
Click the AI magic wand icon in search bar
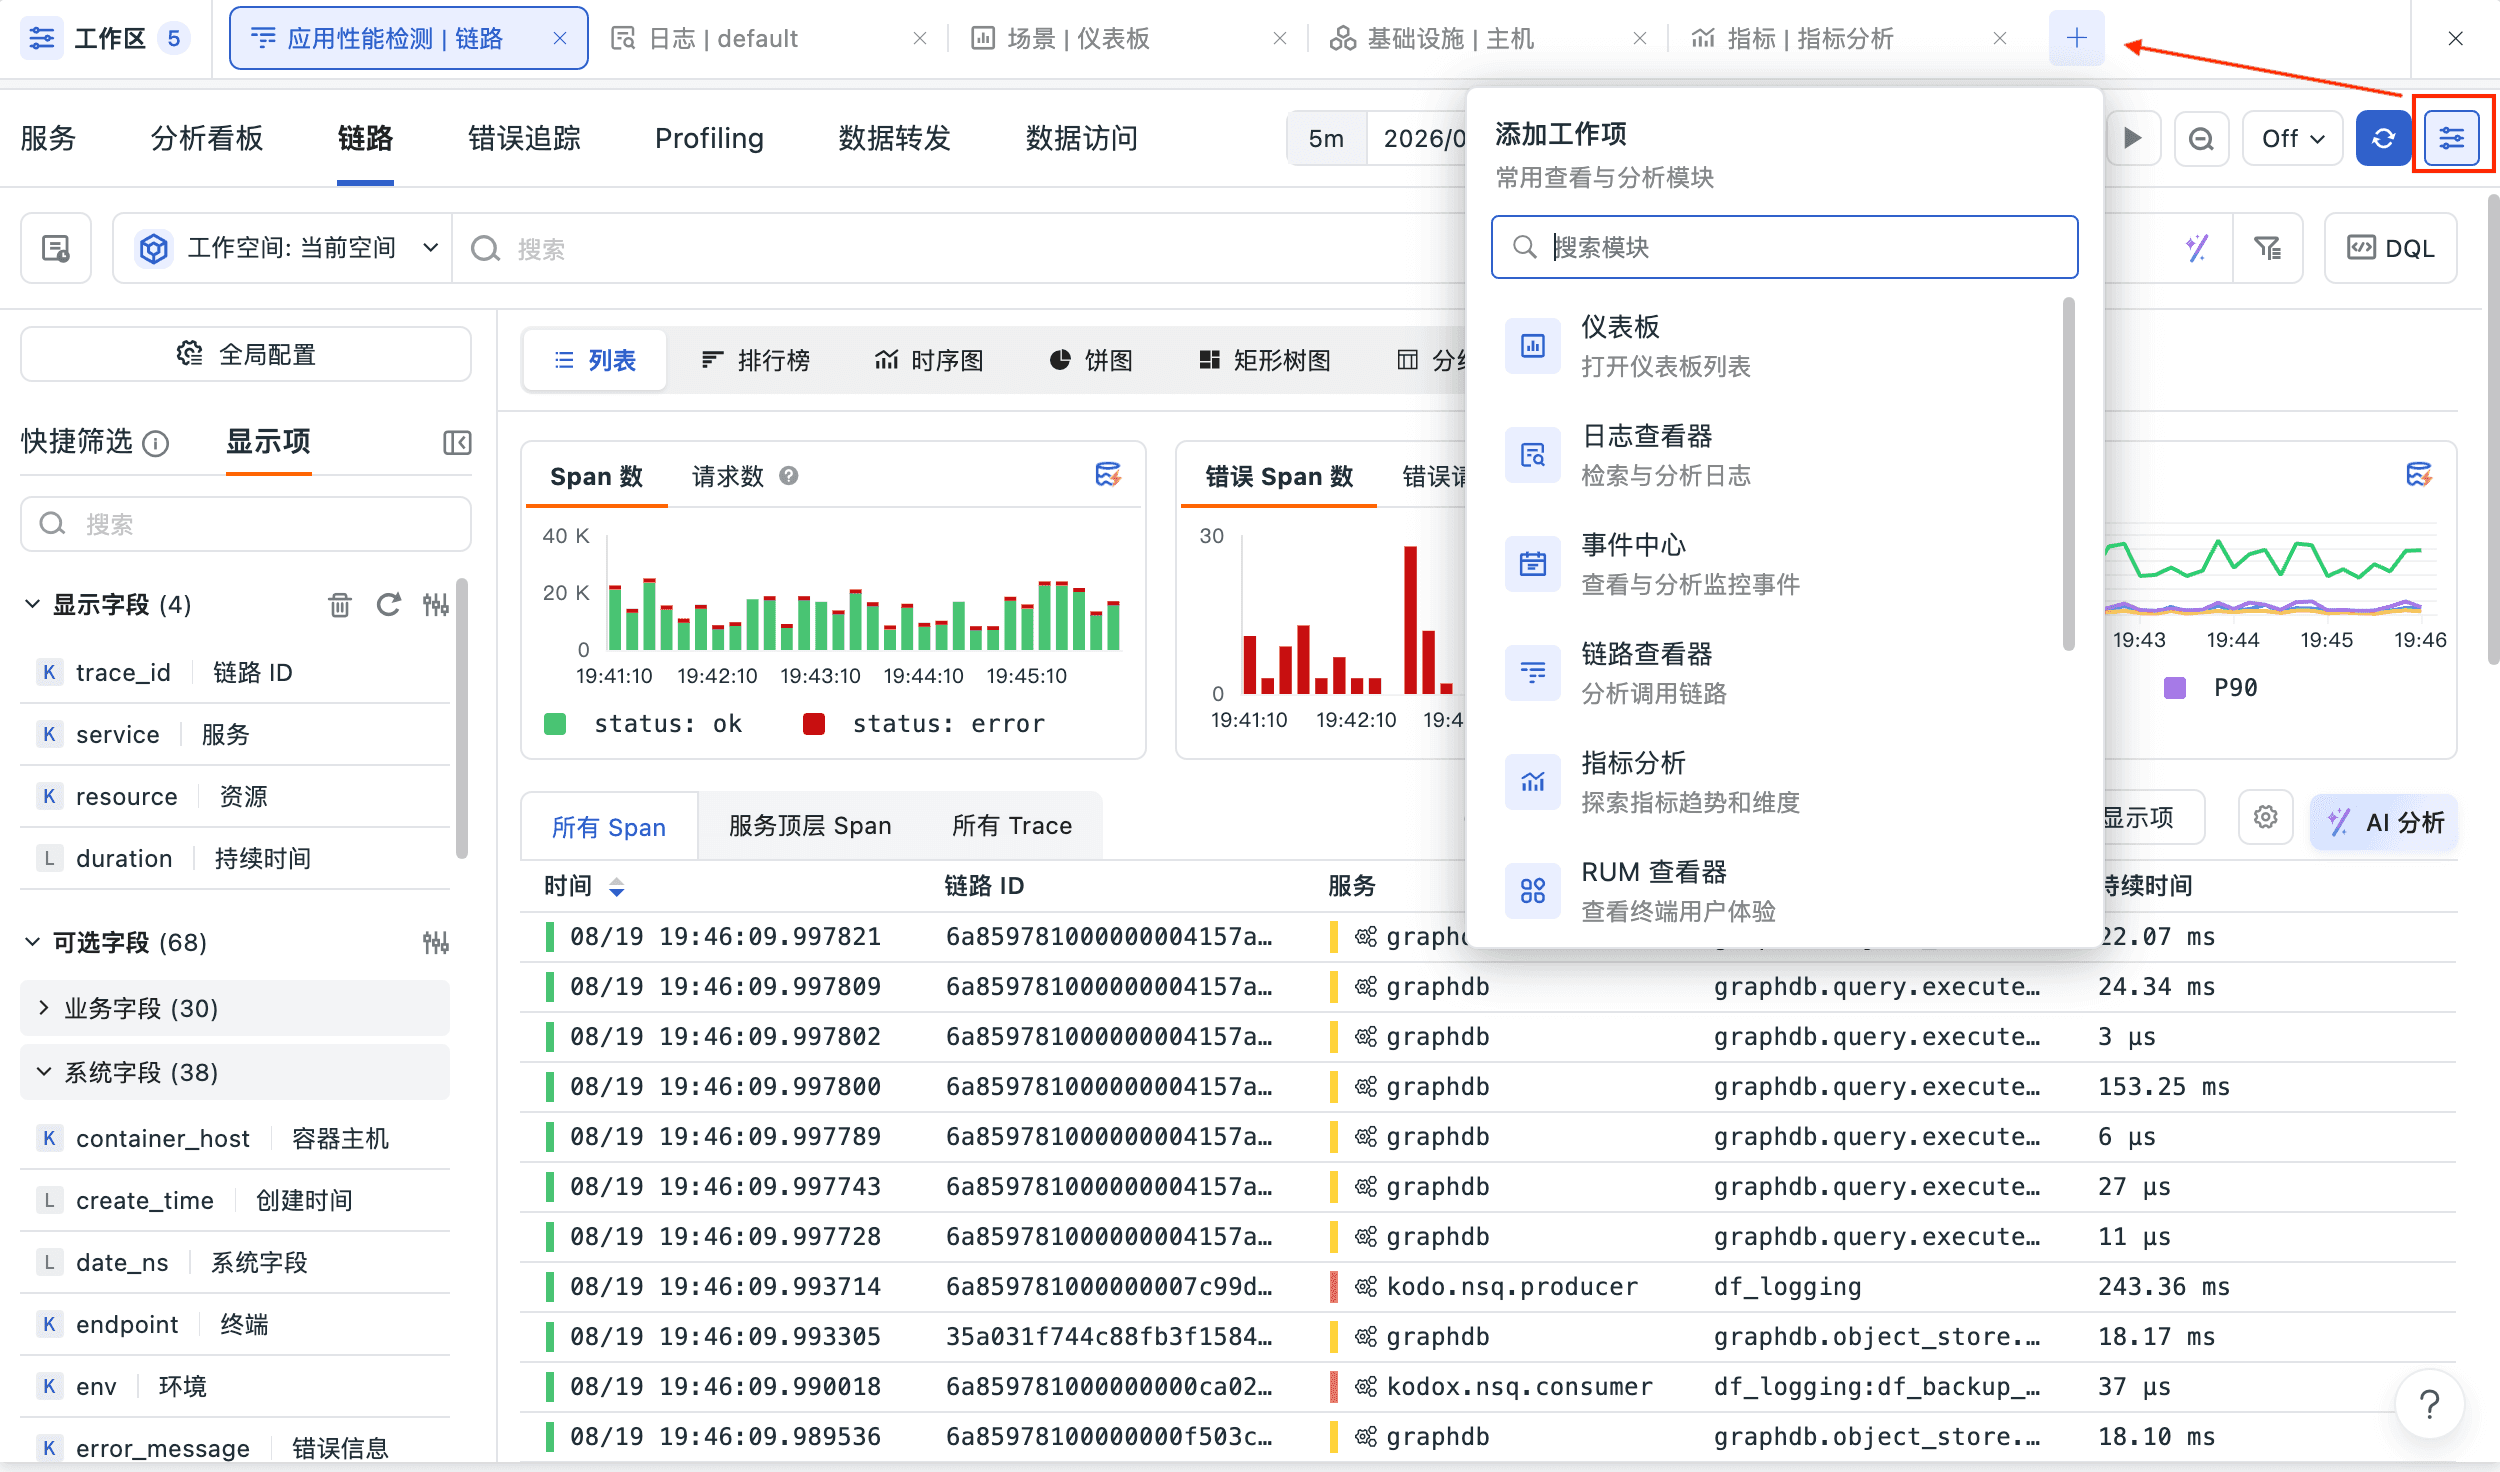coord(2196,248)
